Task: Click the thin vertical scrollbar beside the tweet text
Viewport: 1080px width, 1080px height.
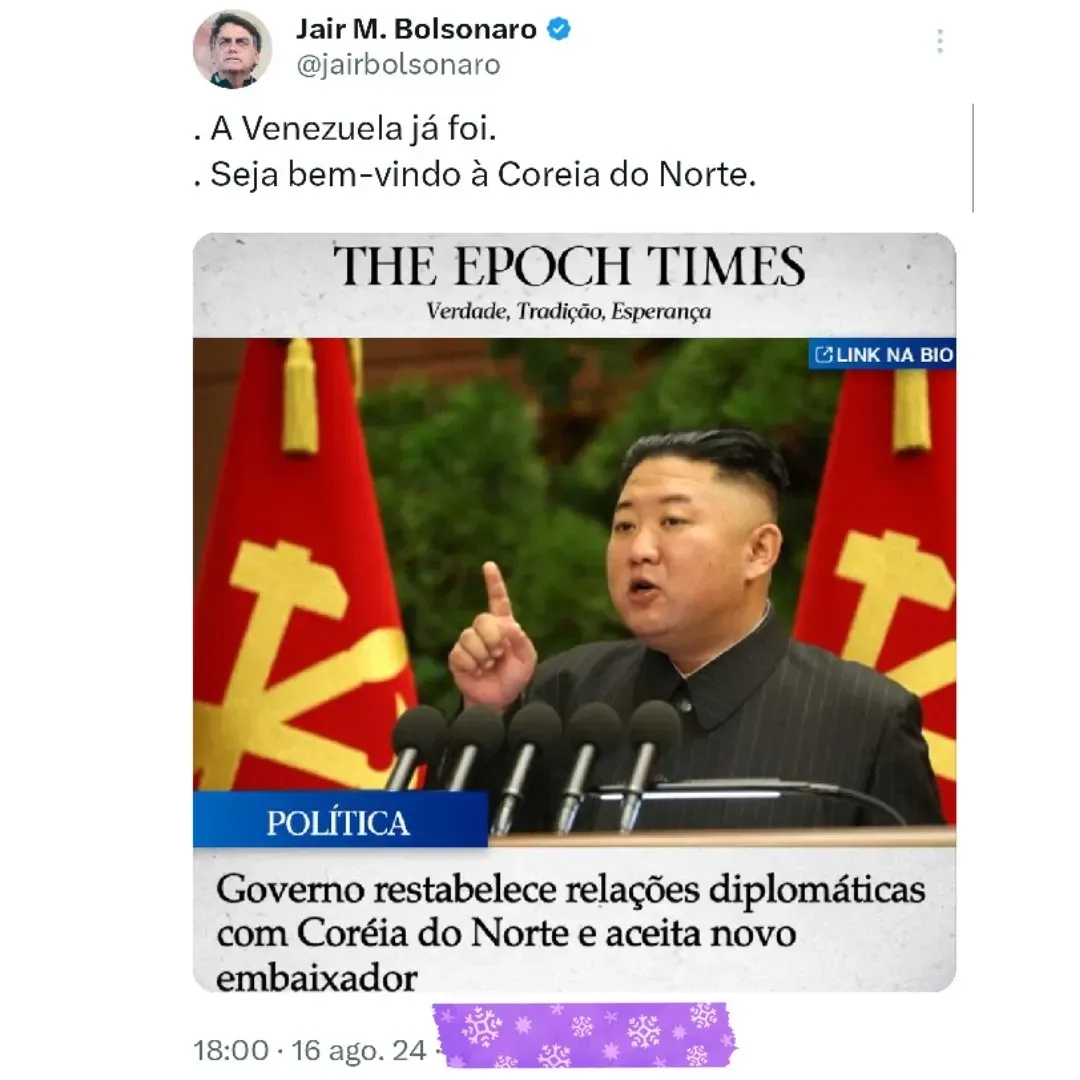Action: (973, 158)
